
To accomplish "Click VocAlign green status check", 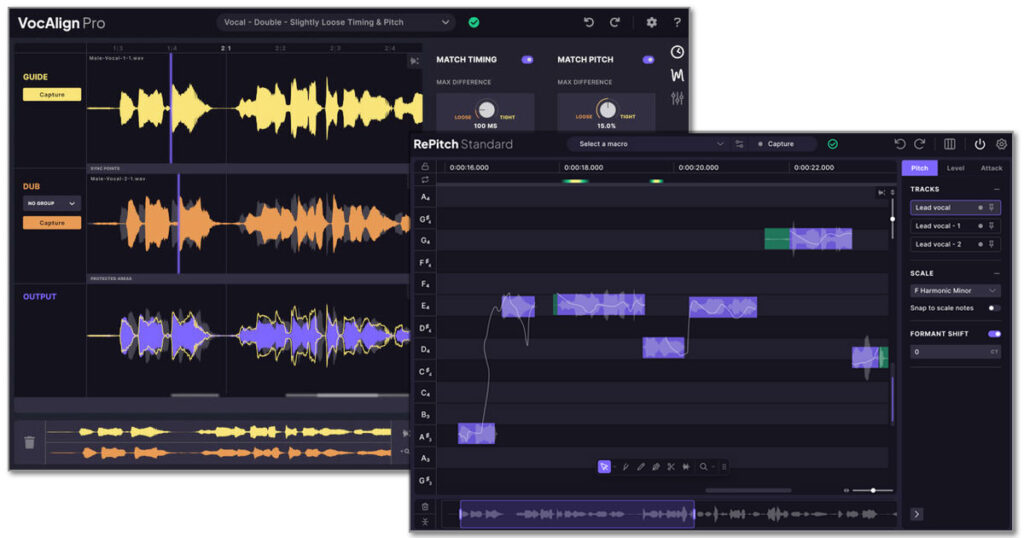I will tap(474, 22).
